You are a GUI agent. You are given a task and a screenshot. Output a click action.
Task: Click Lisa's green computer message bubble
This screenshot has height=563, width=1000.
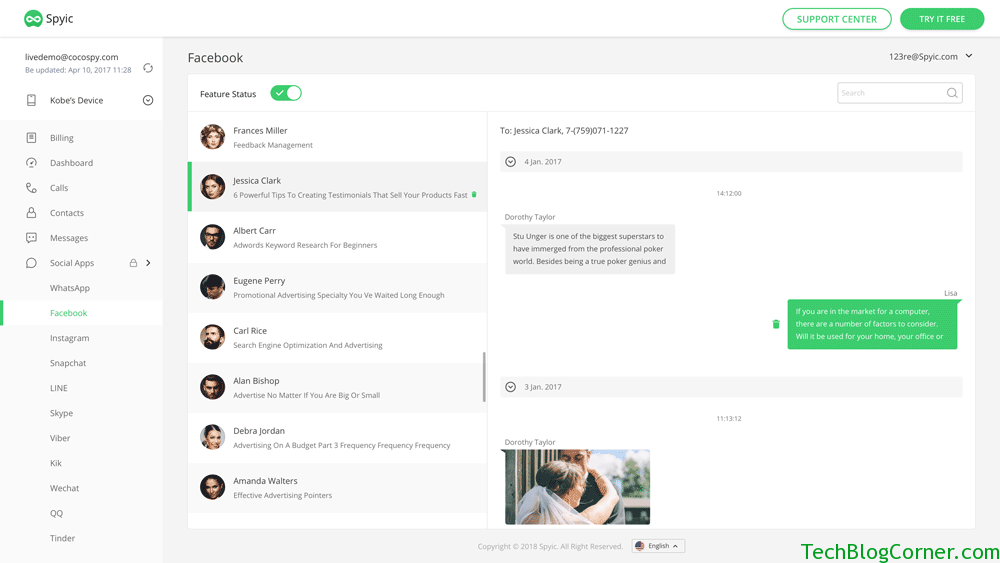click(x=872, y=324)
